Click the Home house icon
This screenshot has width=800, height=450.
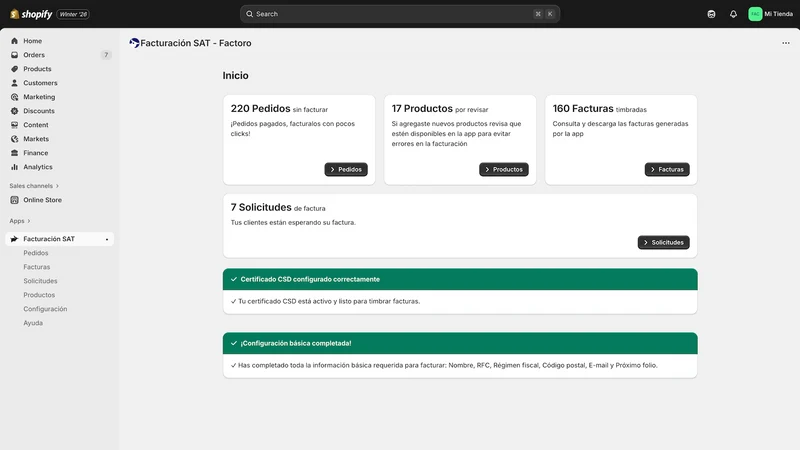(14, 41)
